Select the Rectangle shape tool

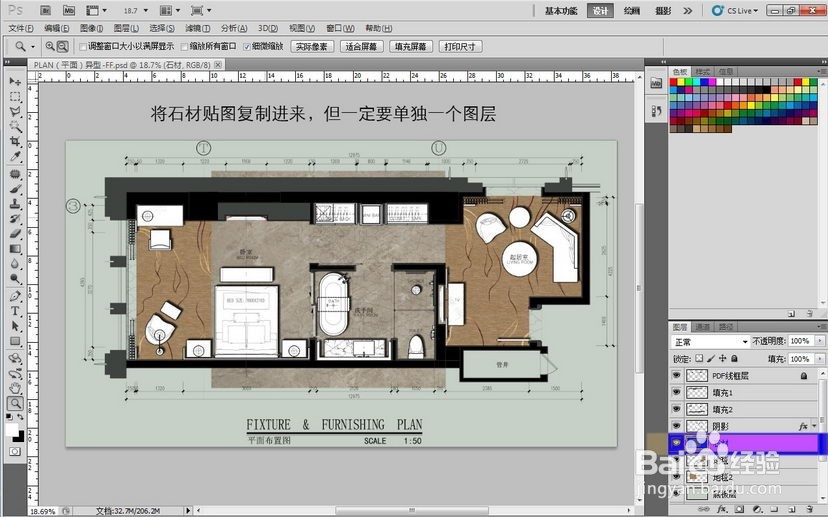[x=15, y=341]
